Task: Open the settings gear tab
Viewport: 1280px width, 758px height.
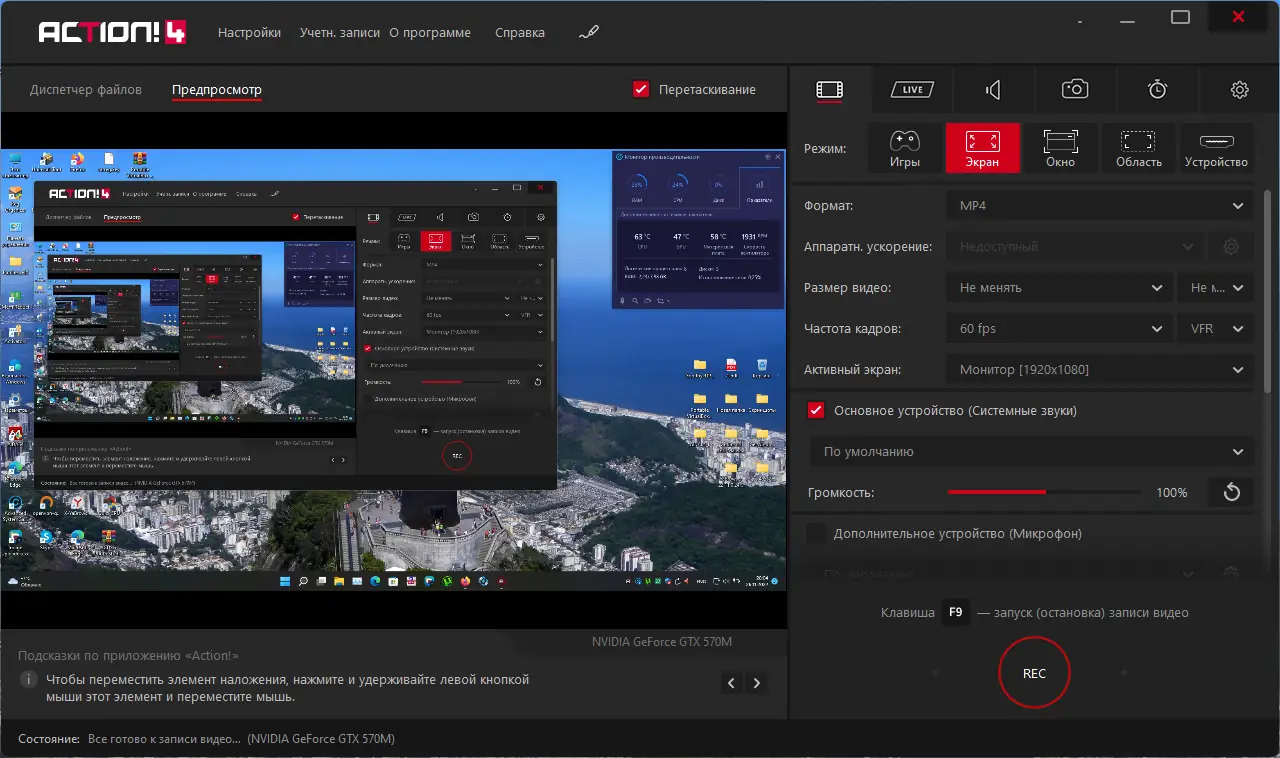Action: [1239, 90]
